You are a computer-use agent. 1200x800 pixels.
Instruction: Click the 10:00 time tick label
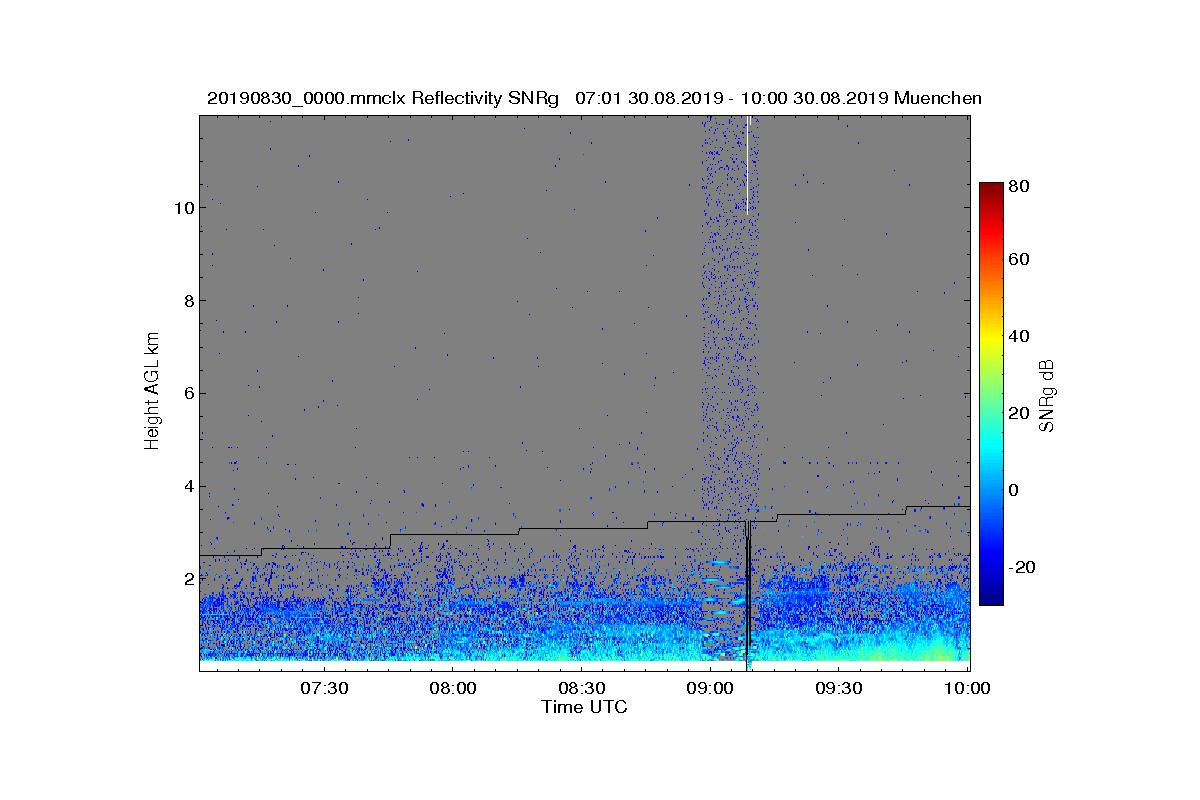coord(968,689)
